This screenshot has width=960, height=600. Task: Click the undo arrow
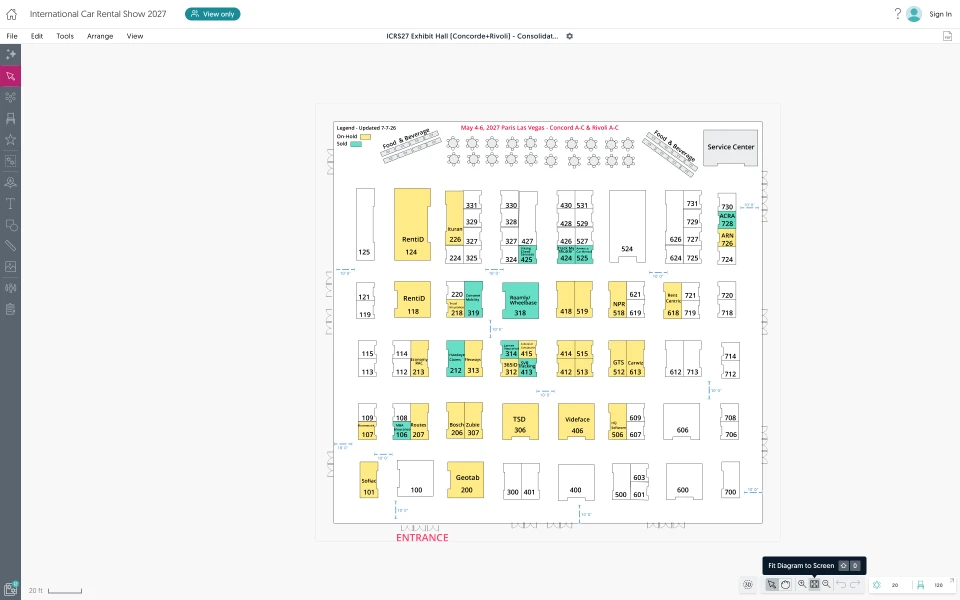841,585
